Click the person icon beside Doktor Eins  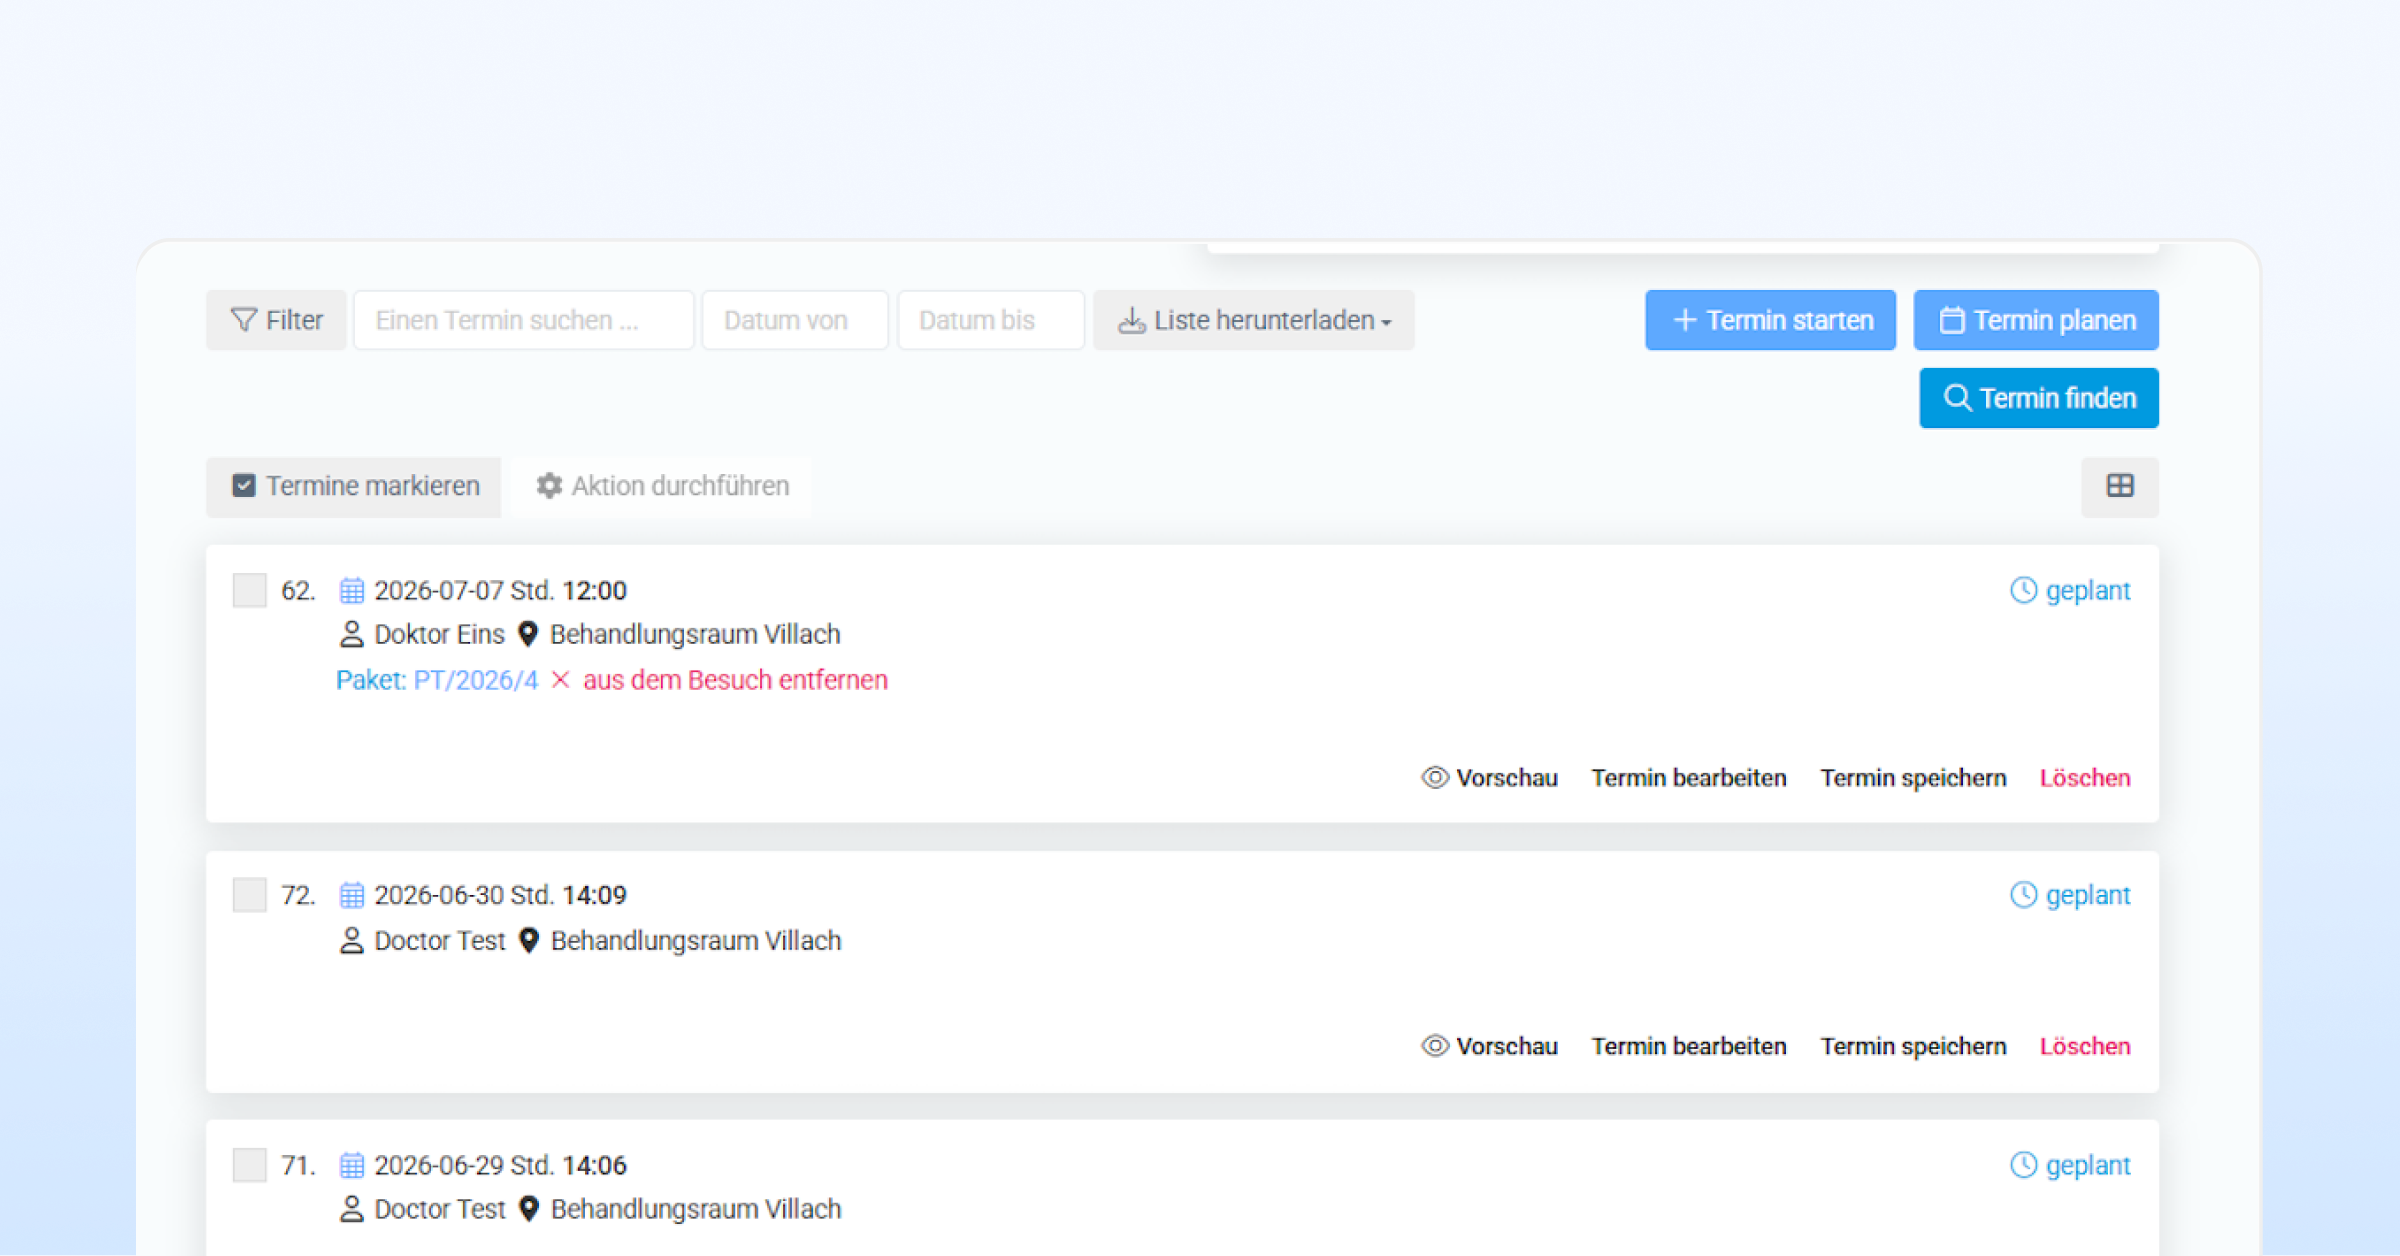[351, 634]
